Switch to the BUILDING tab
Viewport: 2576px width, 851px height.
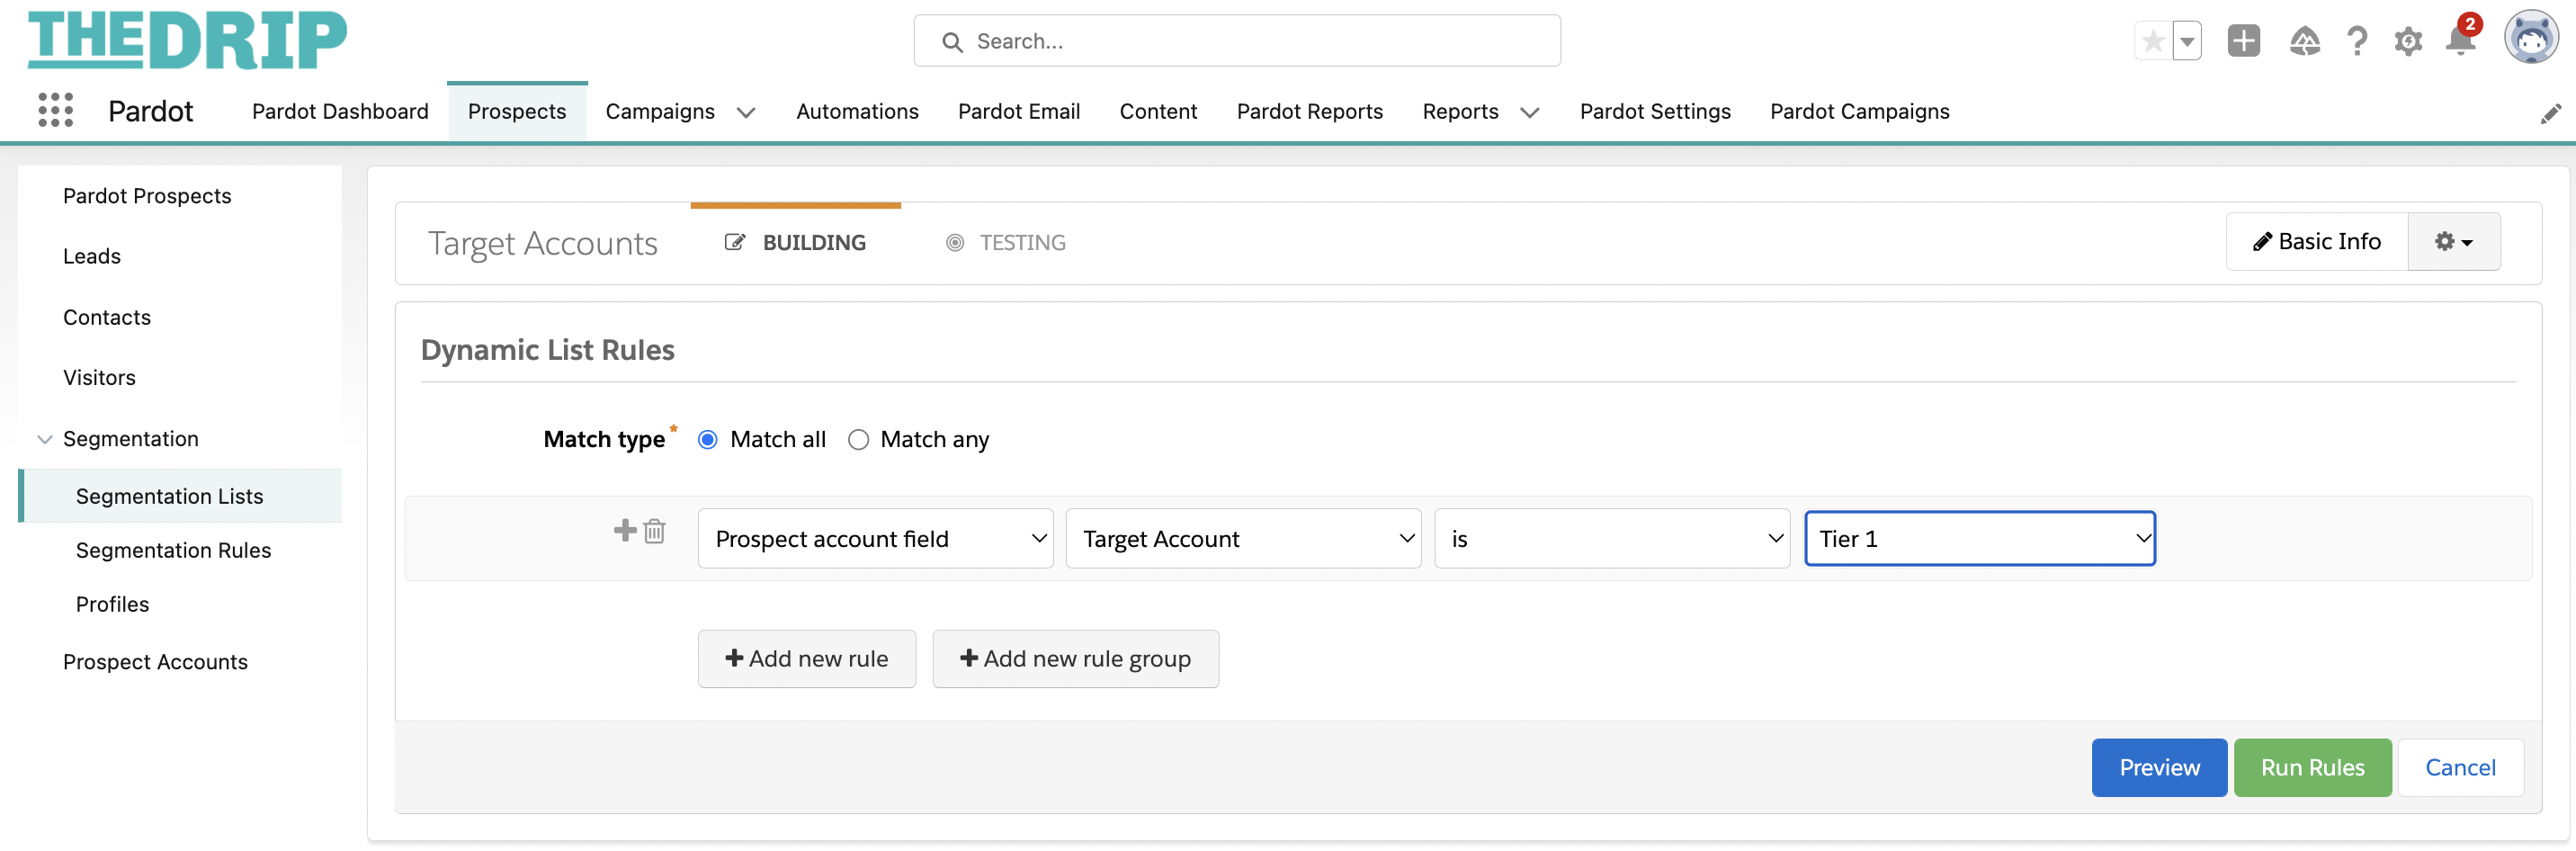[796, 243]
